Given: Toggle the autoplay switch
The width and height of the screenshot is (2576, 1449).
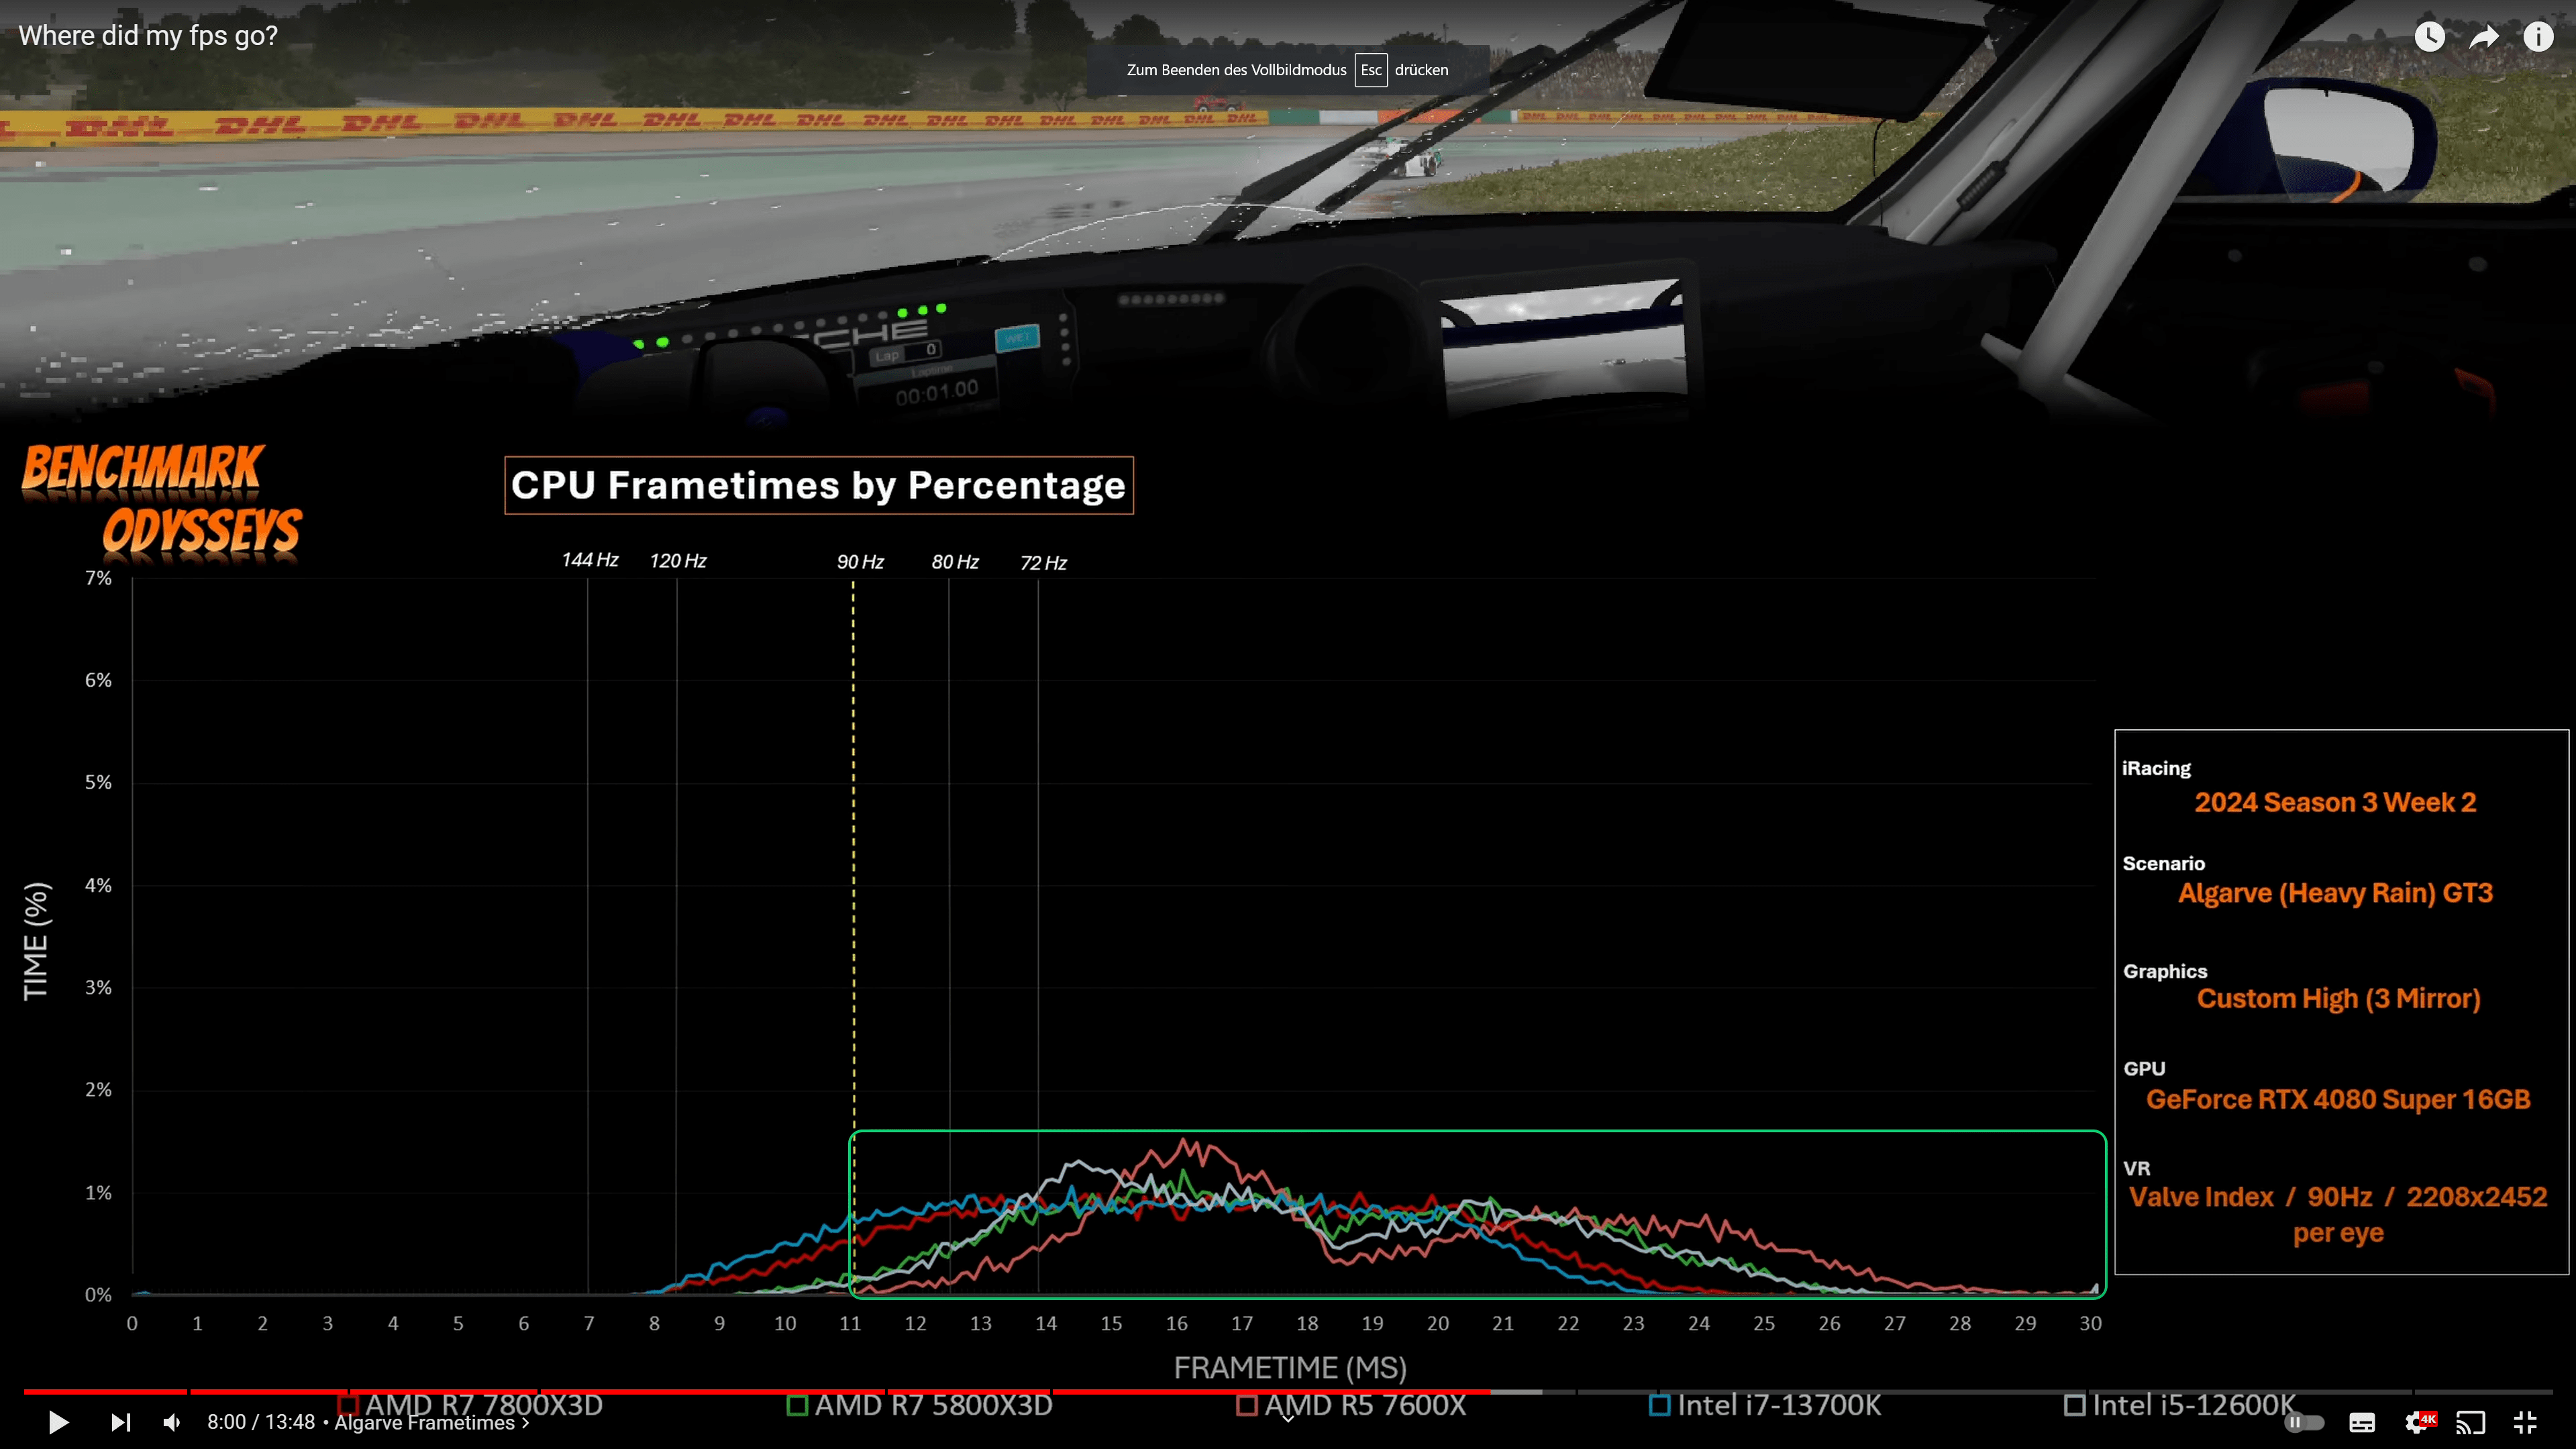Looking at the screenshot, I should [2304, 1422].
